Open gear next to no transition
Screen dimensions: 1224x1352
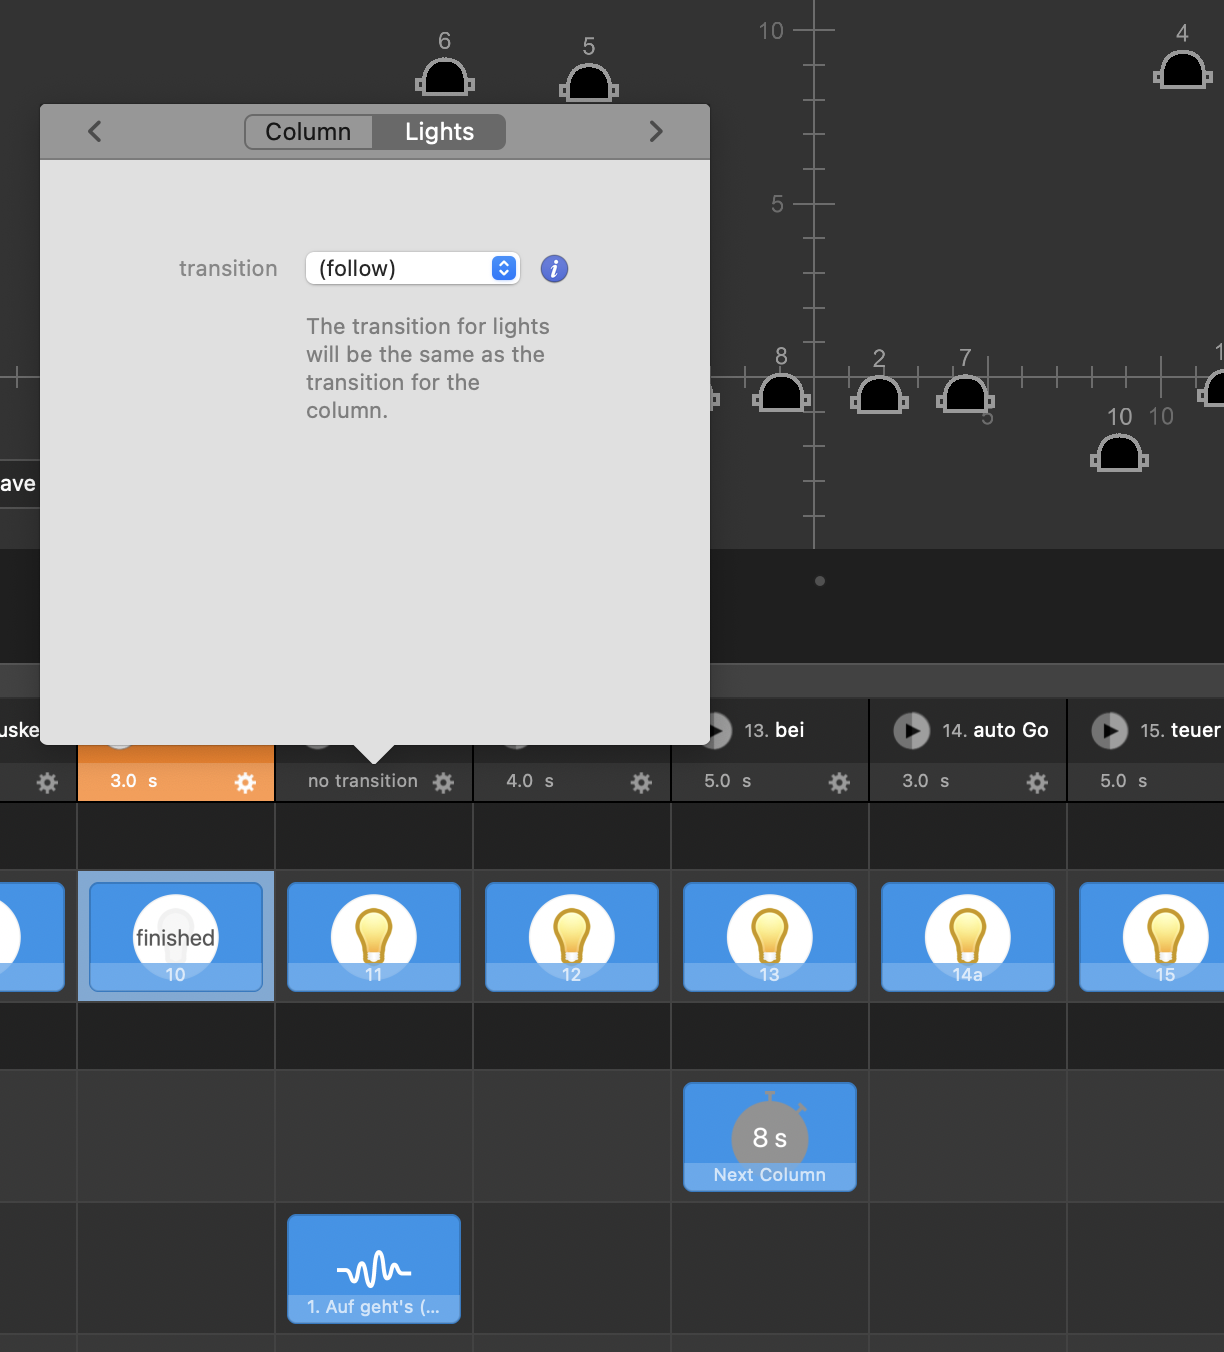443,782
